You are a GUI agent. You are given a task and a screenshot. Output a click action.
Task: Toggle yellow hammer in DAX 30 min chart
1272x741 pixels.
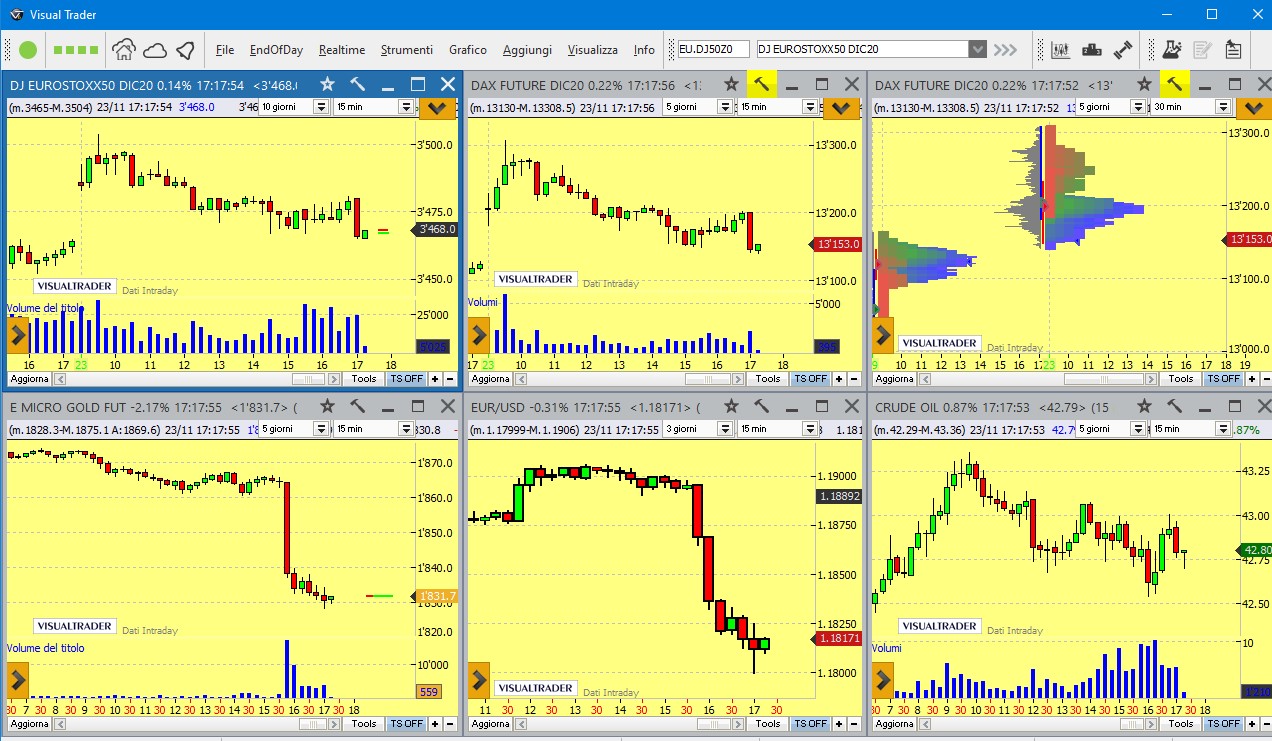click(1175, 85)
